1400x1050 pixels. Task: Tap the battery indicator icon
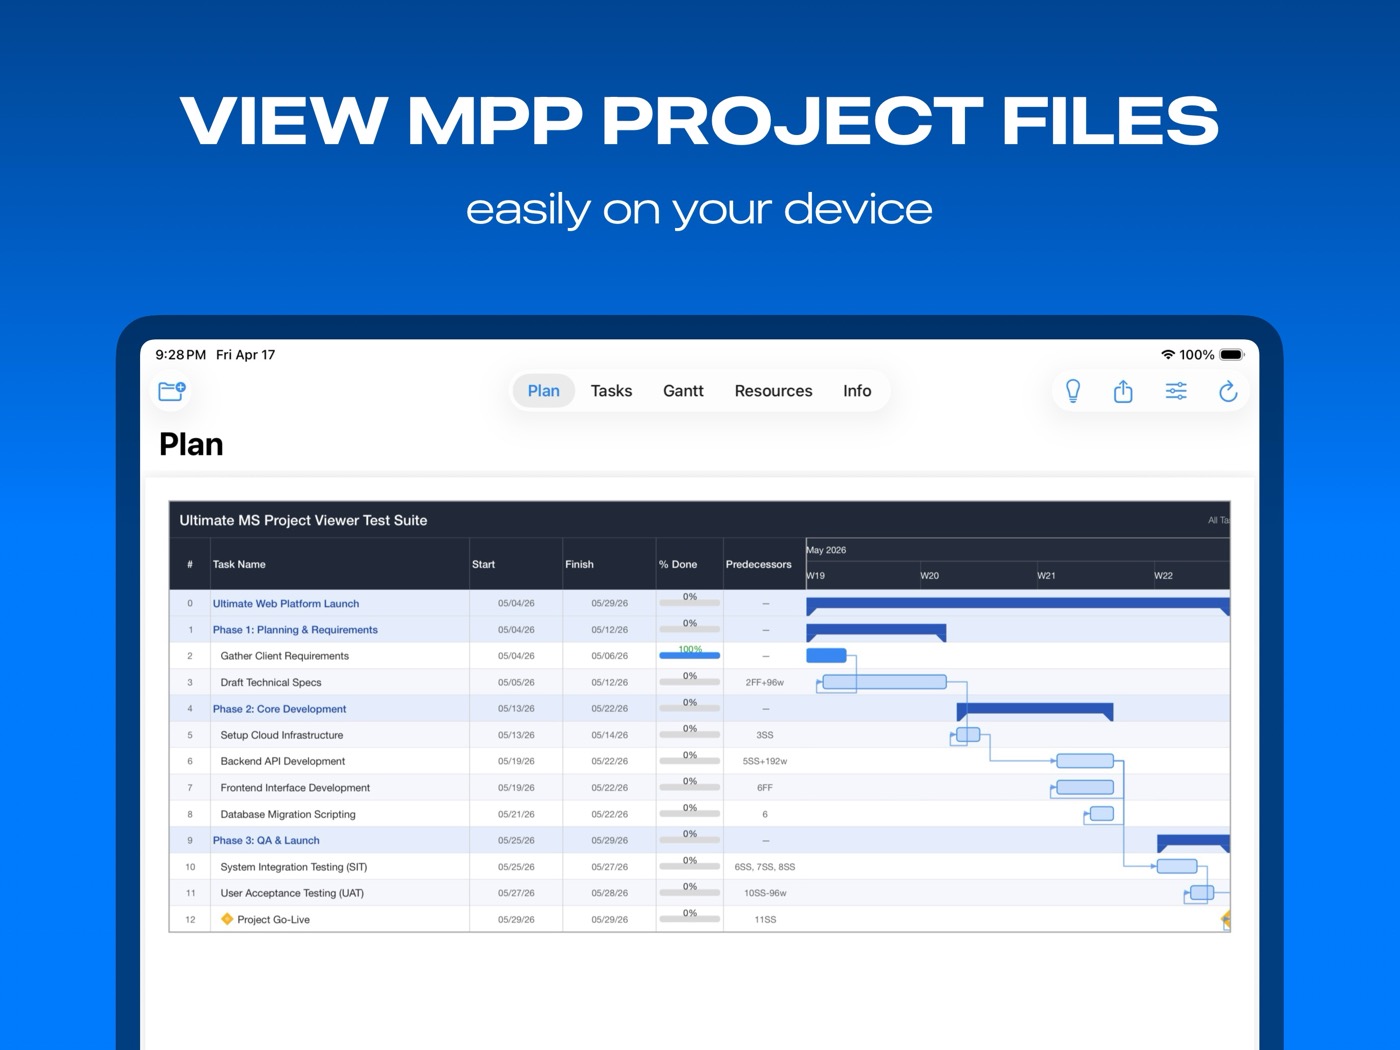point(1232,355)
